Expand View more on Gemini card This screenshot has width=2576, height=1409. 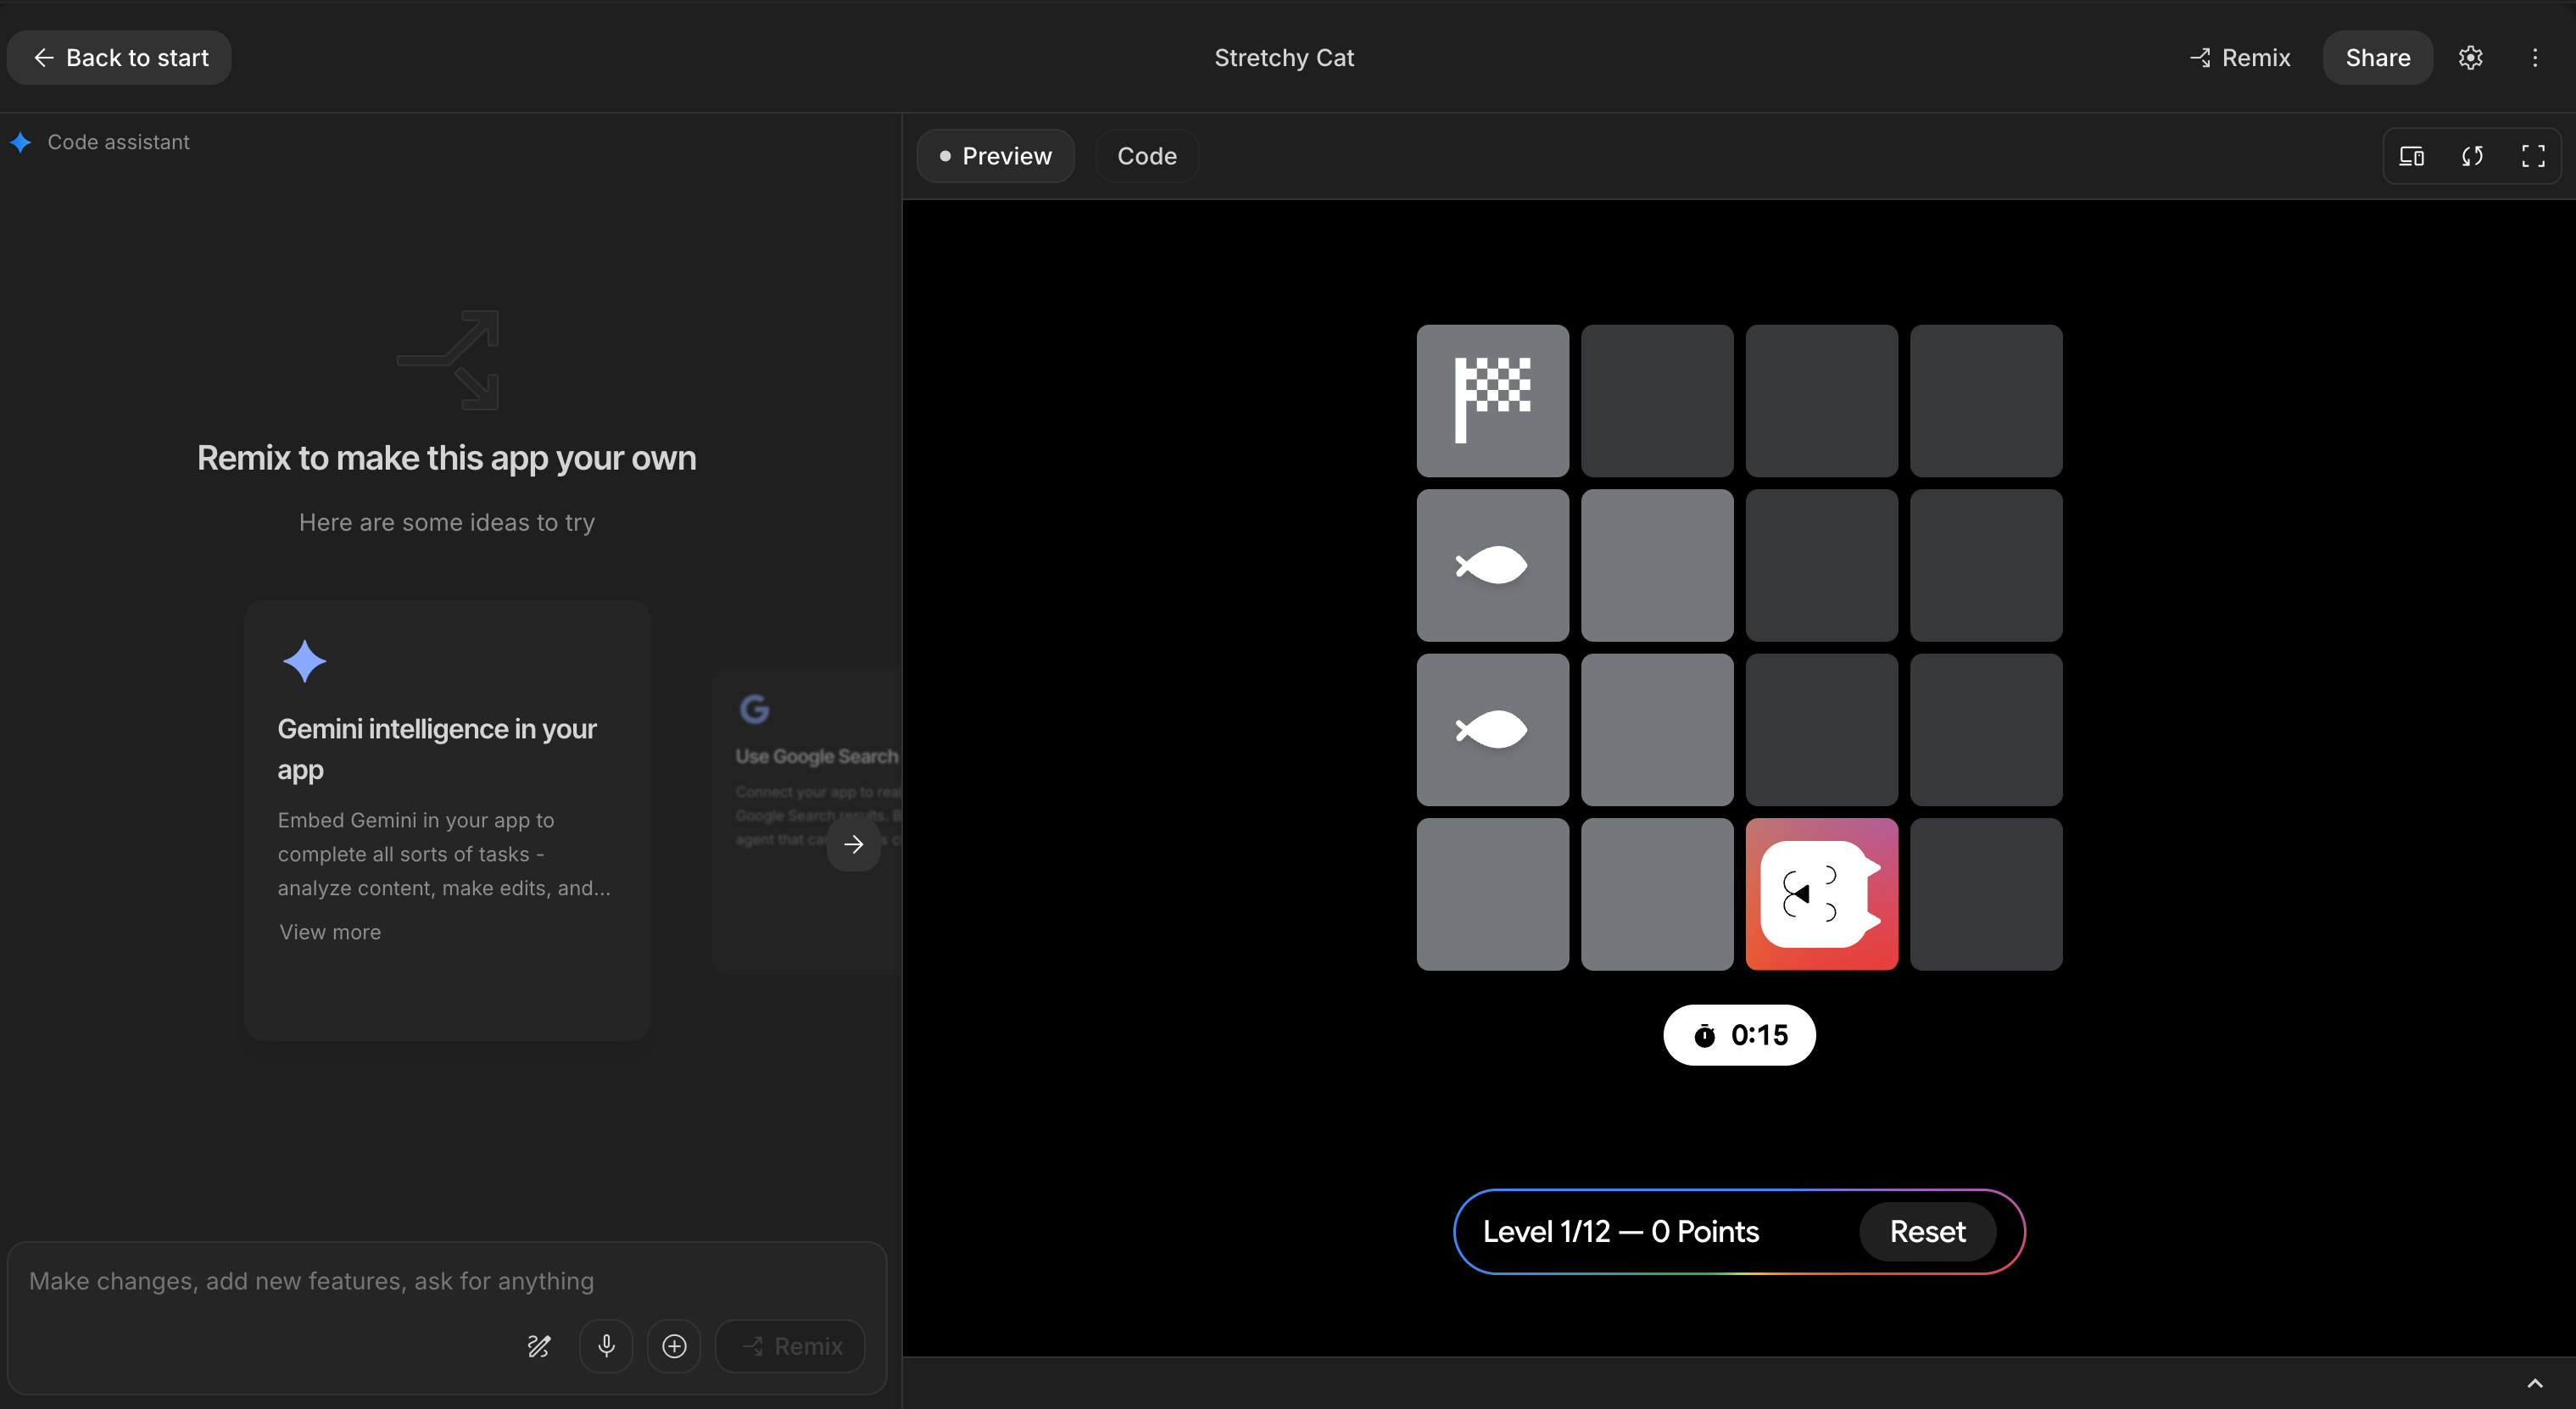tap(330, 932)
